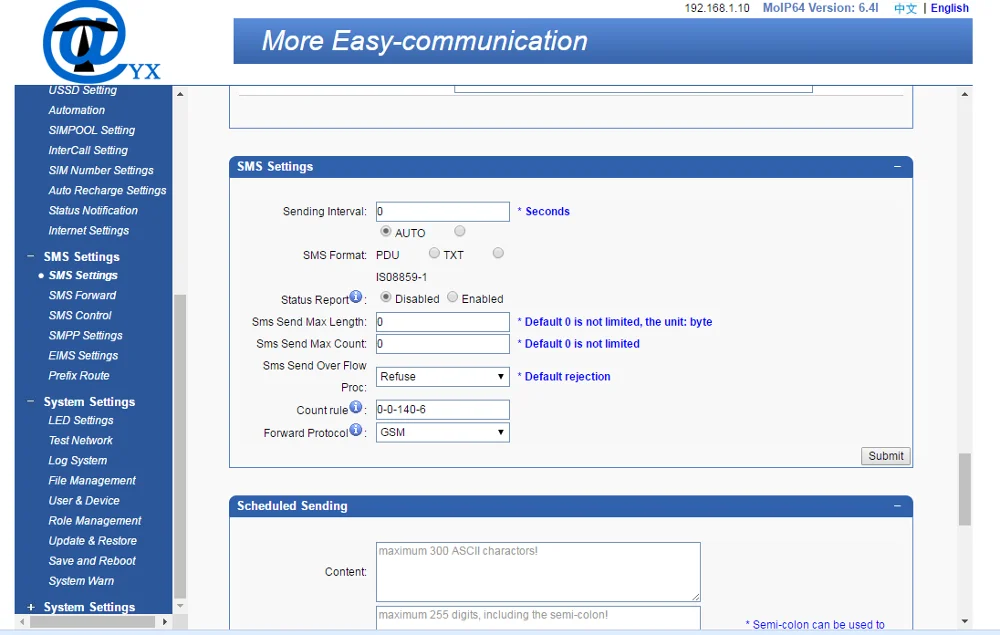Open SIMPOOL Setting in the sidebar

point(92,130)
